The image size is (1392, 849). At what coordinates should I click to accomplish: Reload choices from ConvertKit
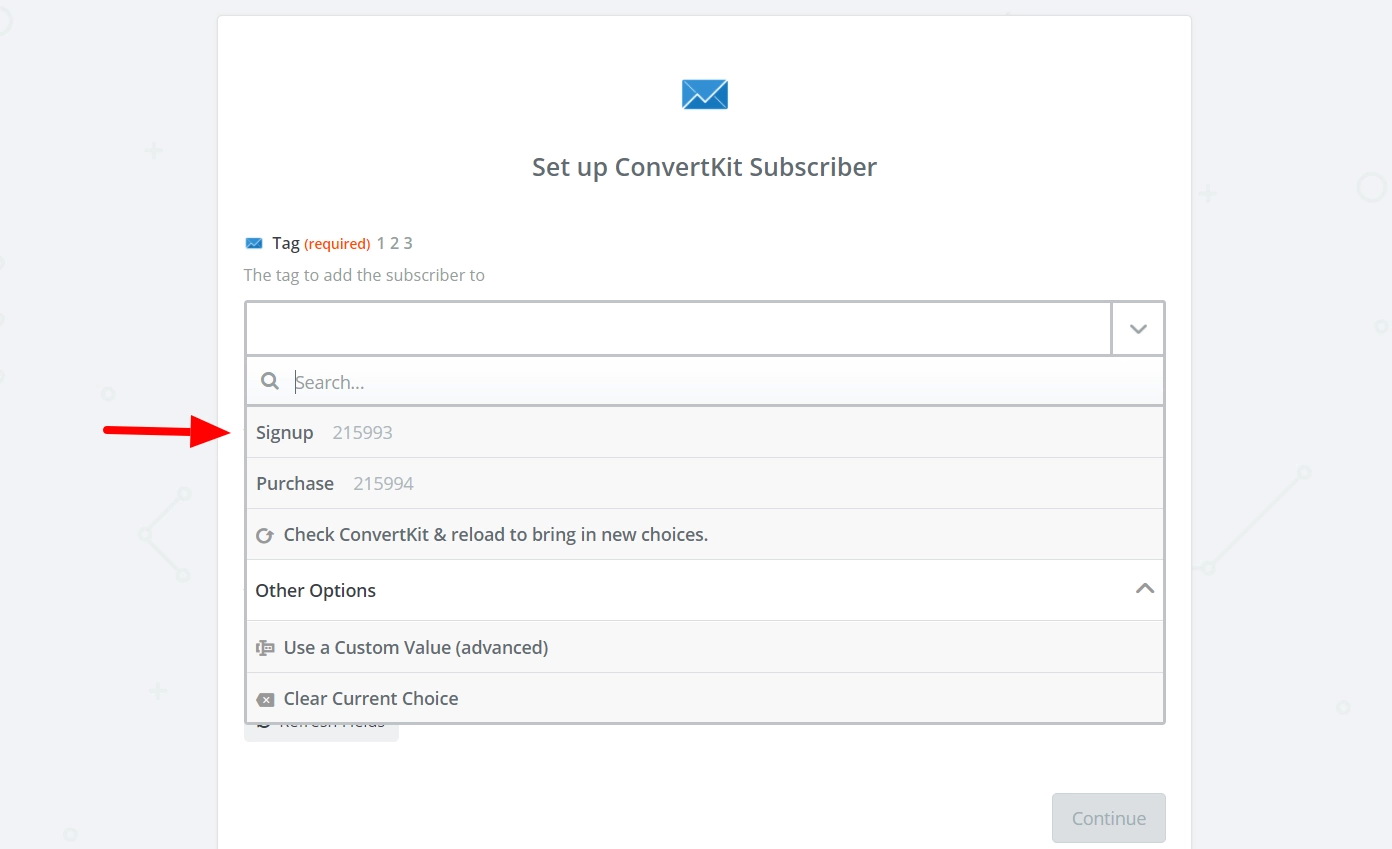pos(705,534)
